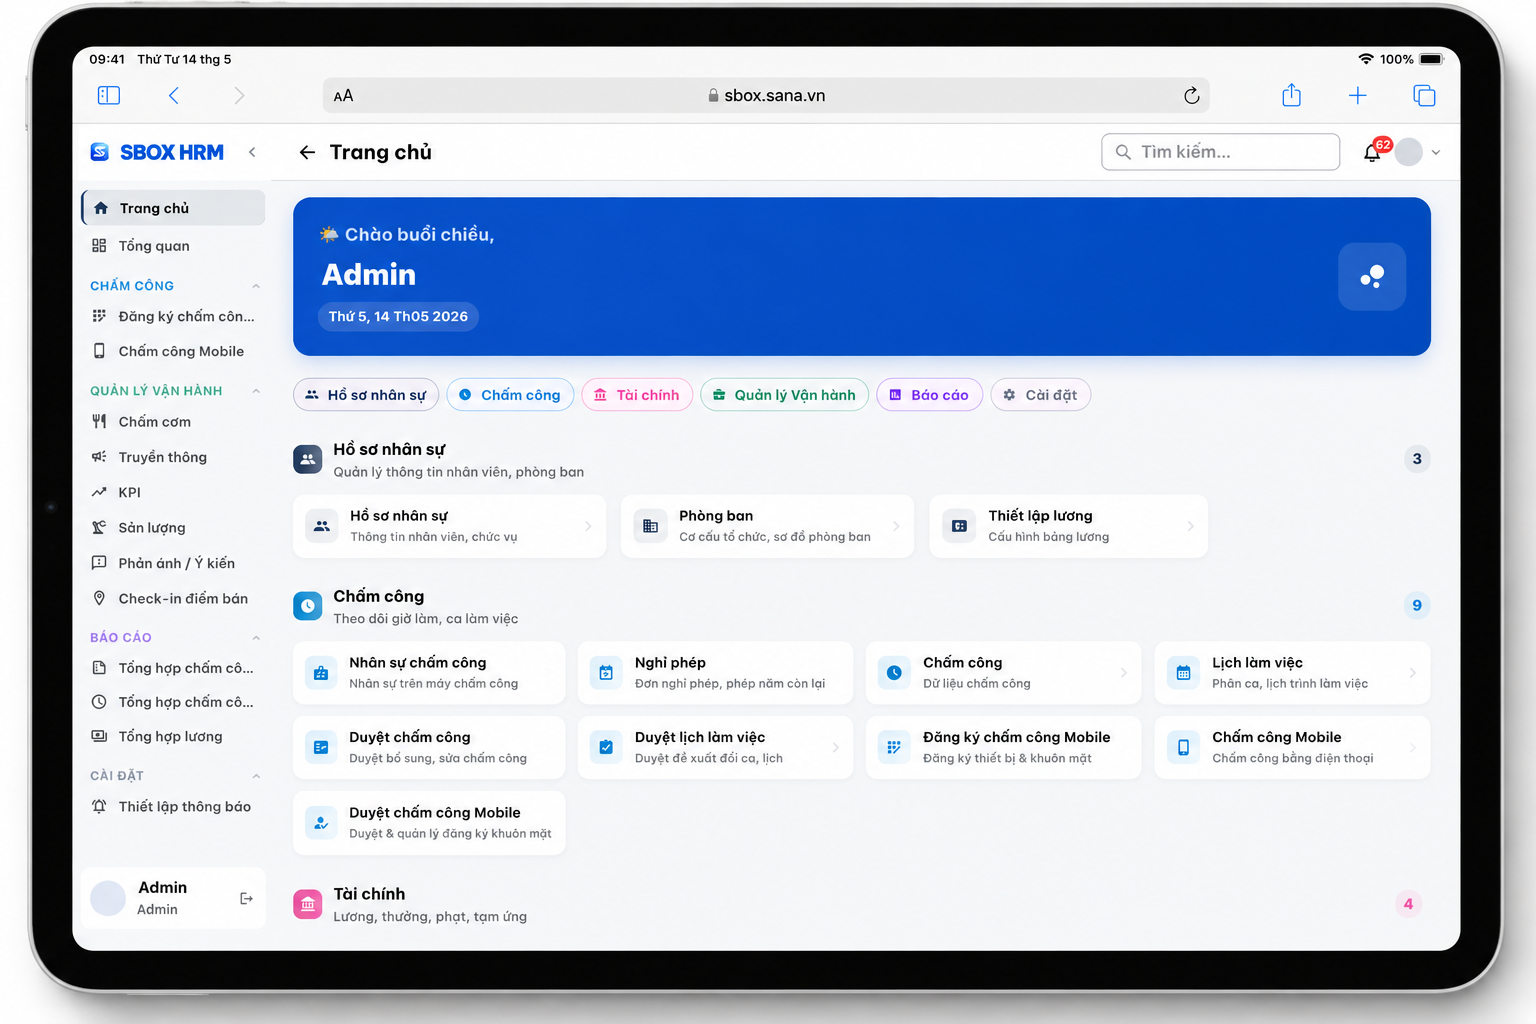
Task: Click the chevron on Lịch làm việc card
Action: click(x=1412, y=673)
